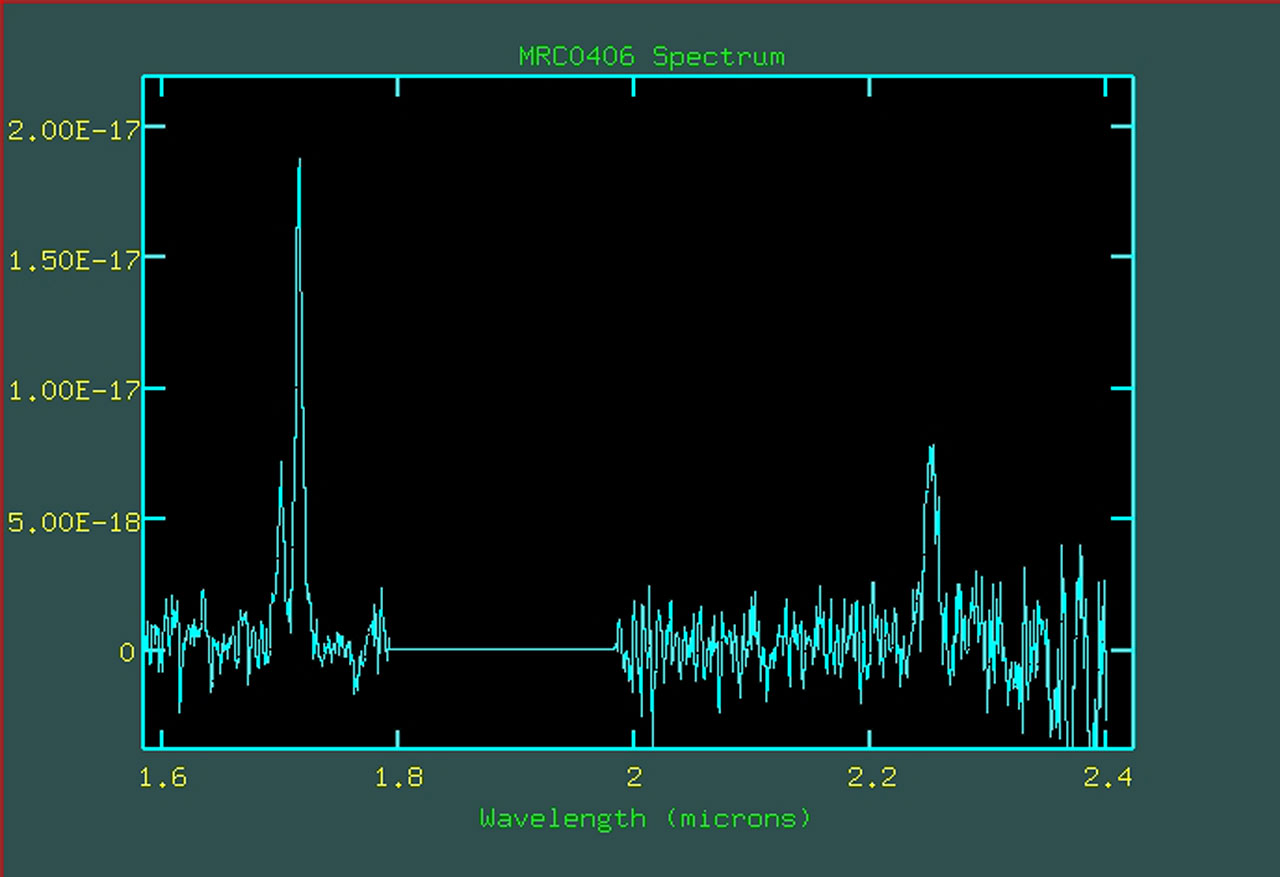Click the 2.2 x-axis tick label
1280x877 pixels.
click(870, 777)
